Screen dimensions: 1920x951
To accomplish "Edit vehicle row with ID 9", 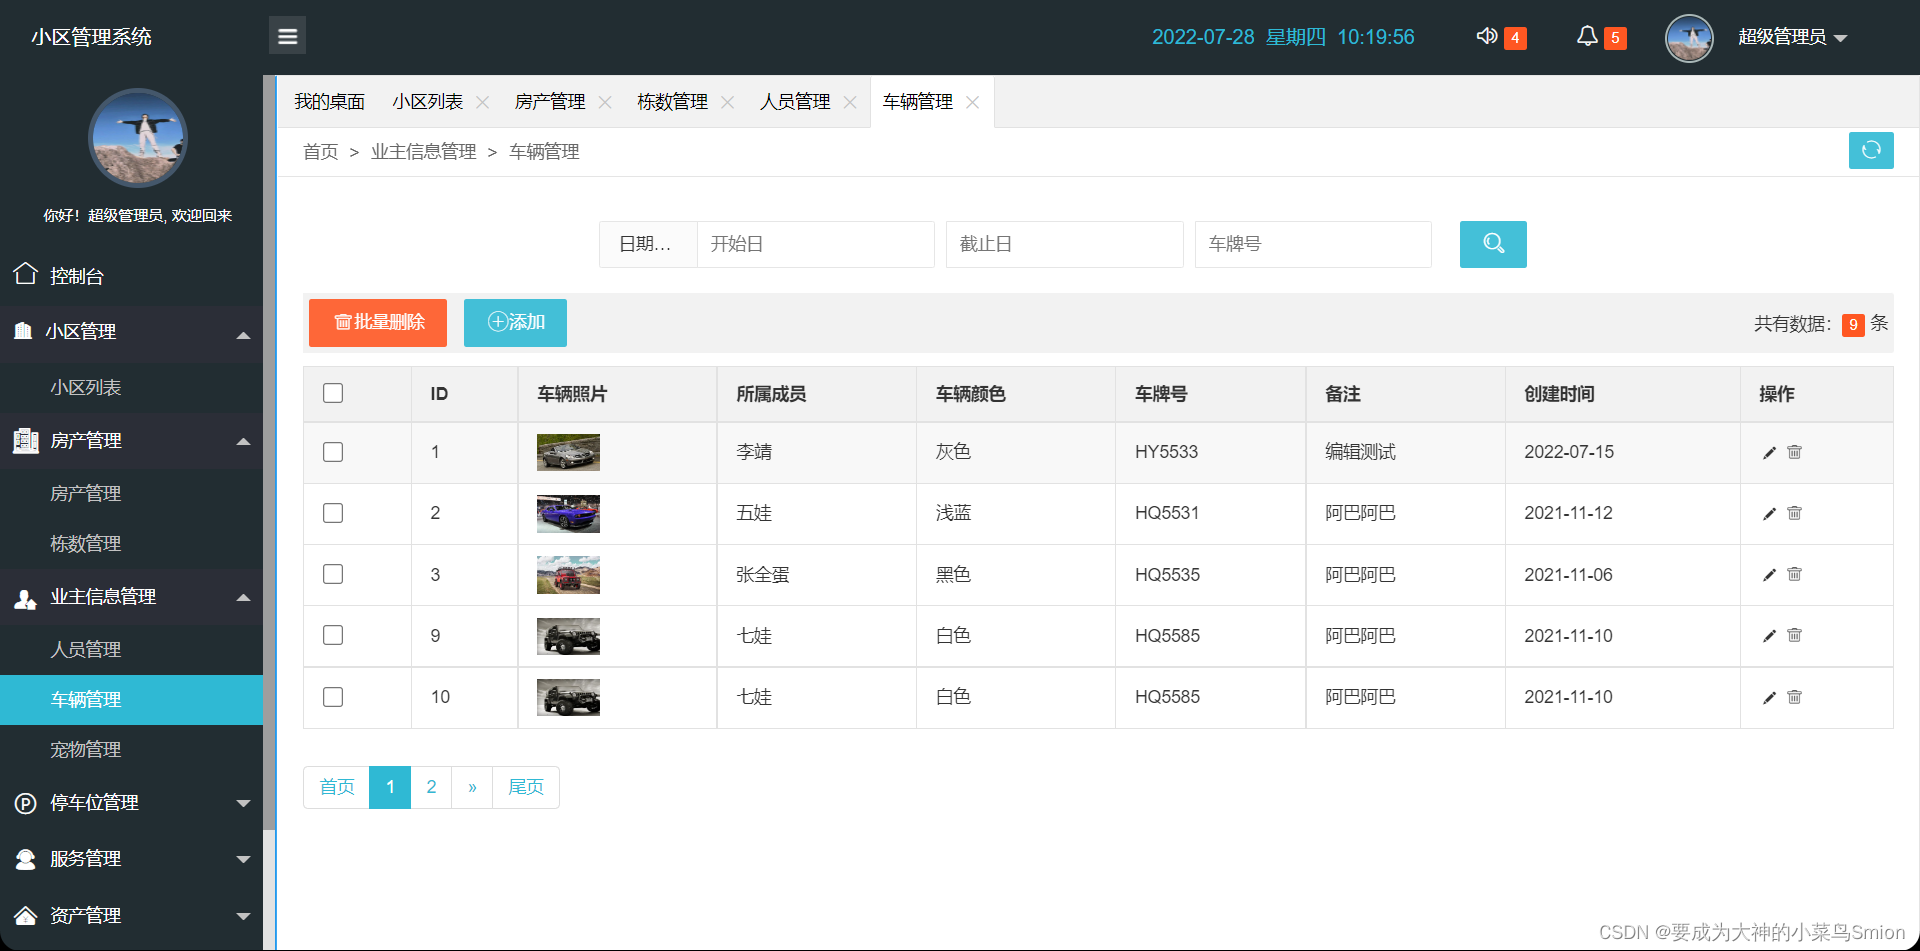I will (x=1769, y=636).
